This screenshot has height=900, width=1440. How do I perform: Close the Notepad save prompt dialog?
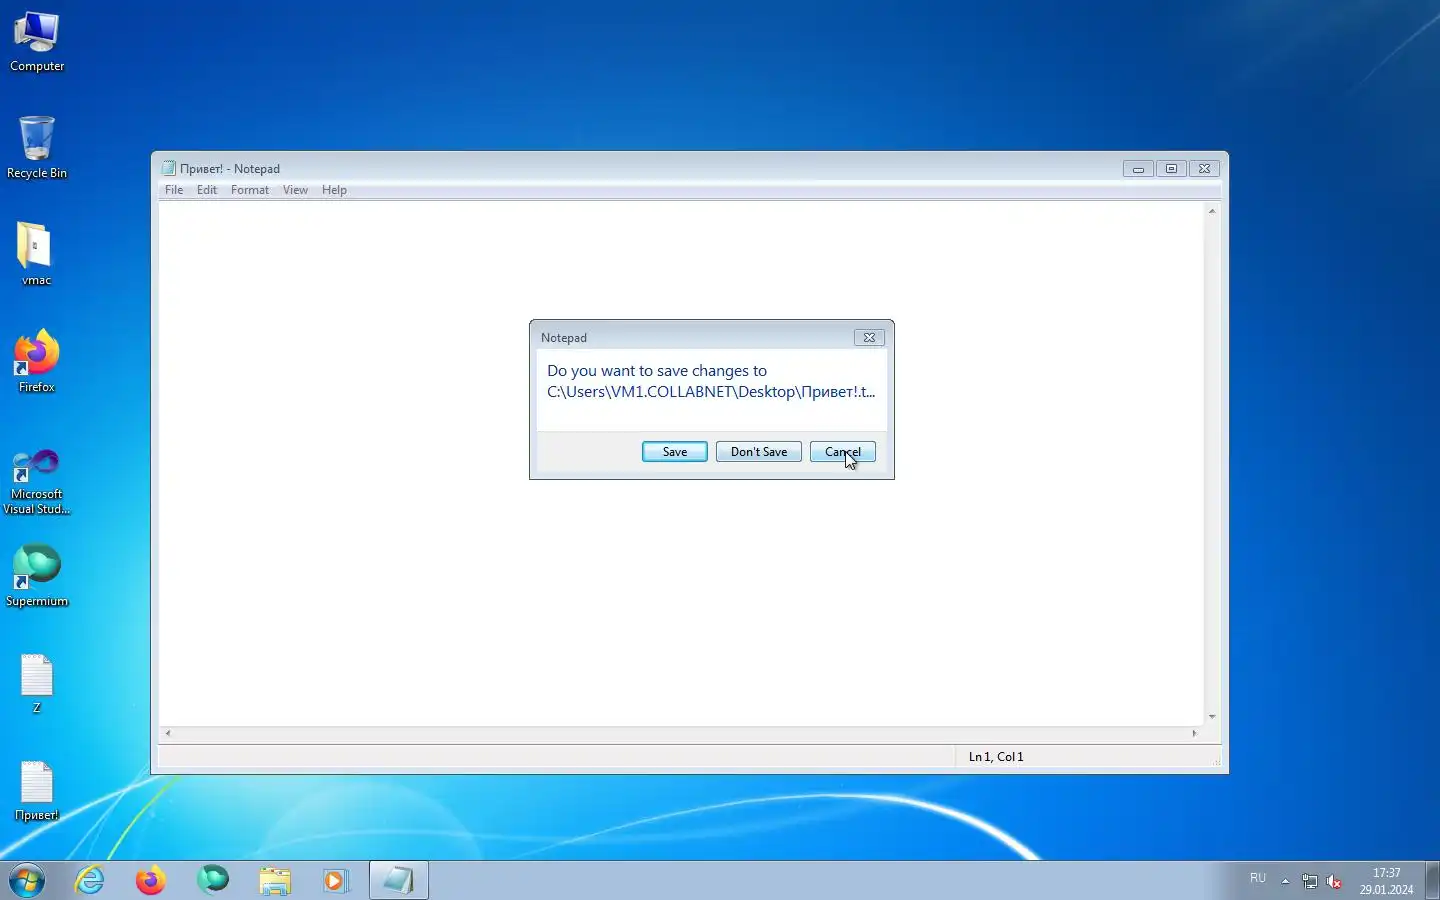tap(869, 338)
